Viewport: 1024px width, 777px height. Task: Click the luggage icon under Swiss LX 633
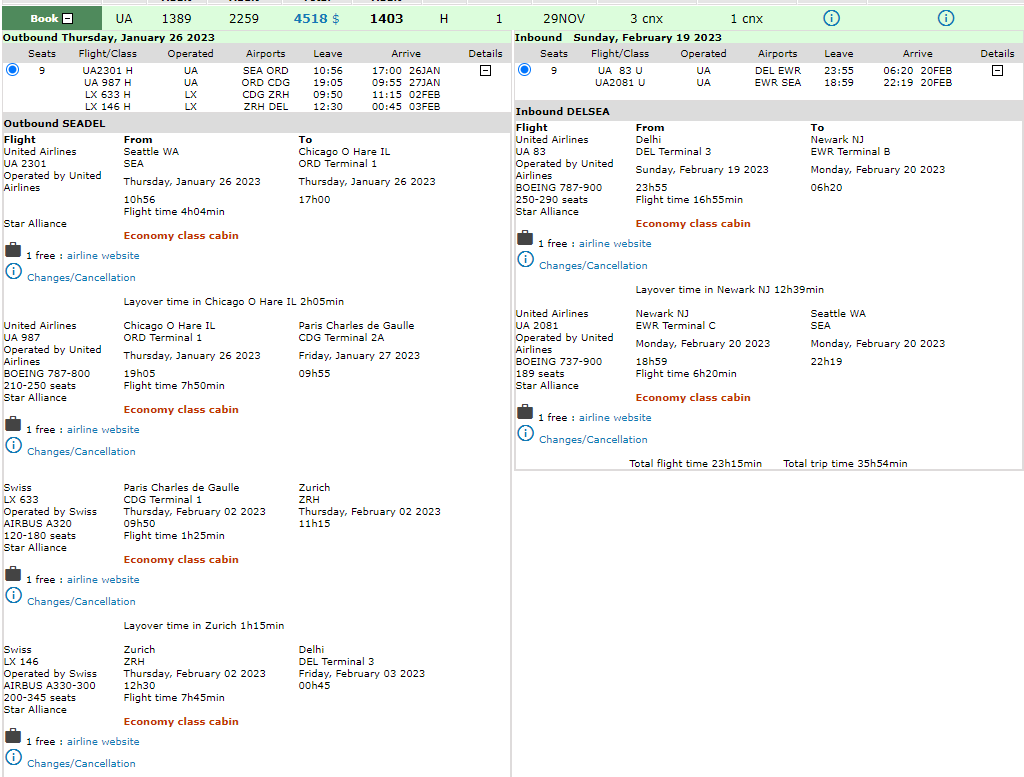tap(13, 574)
